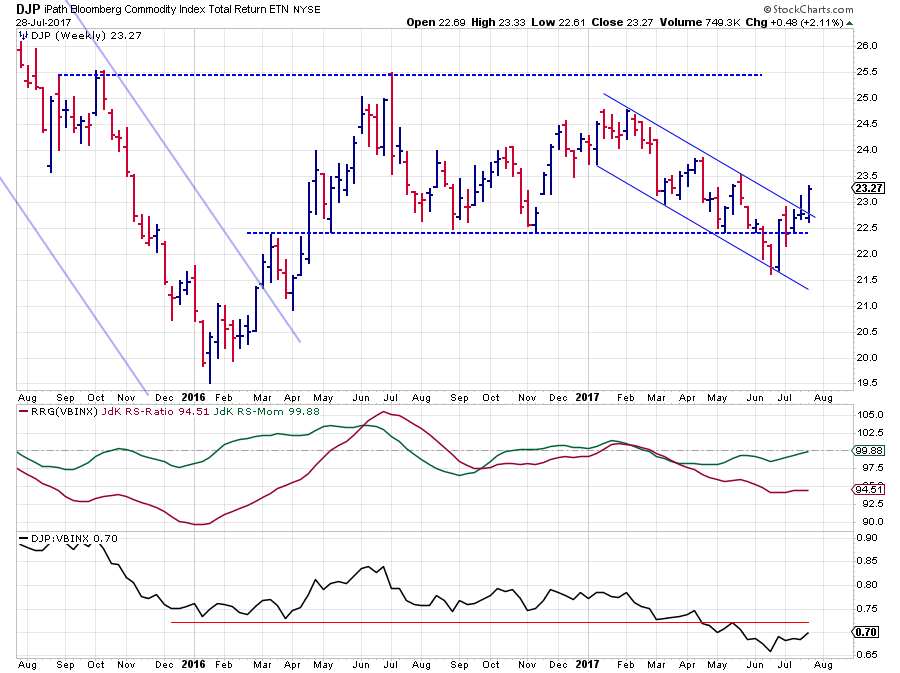
Task: Click the 102.5 RRG axis label
Action: [870, 433]
